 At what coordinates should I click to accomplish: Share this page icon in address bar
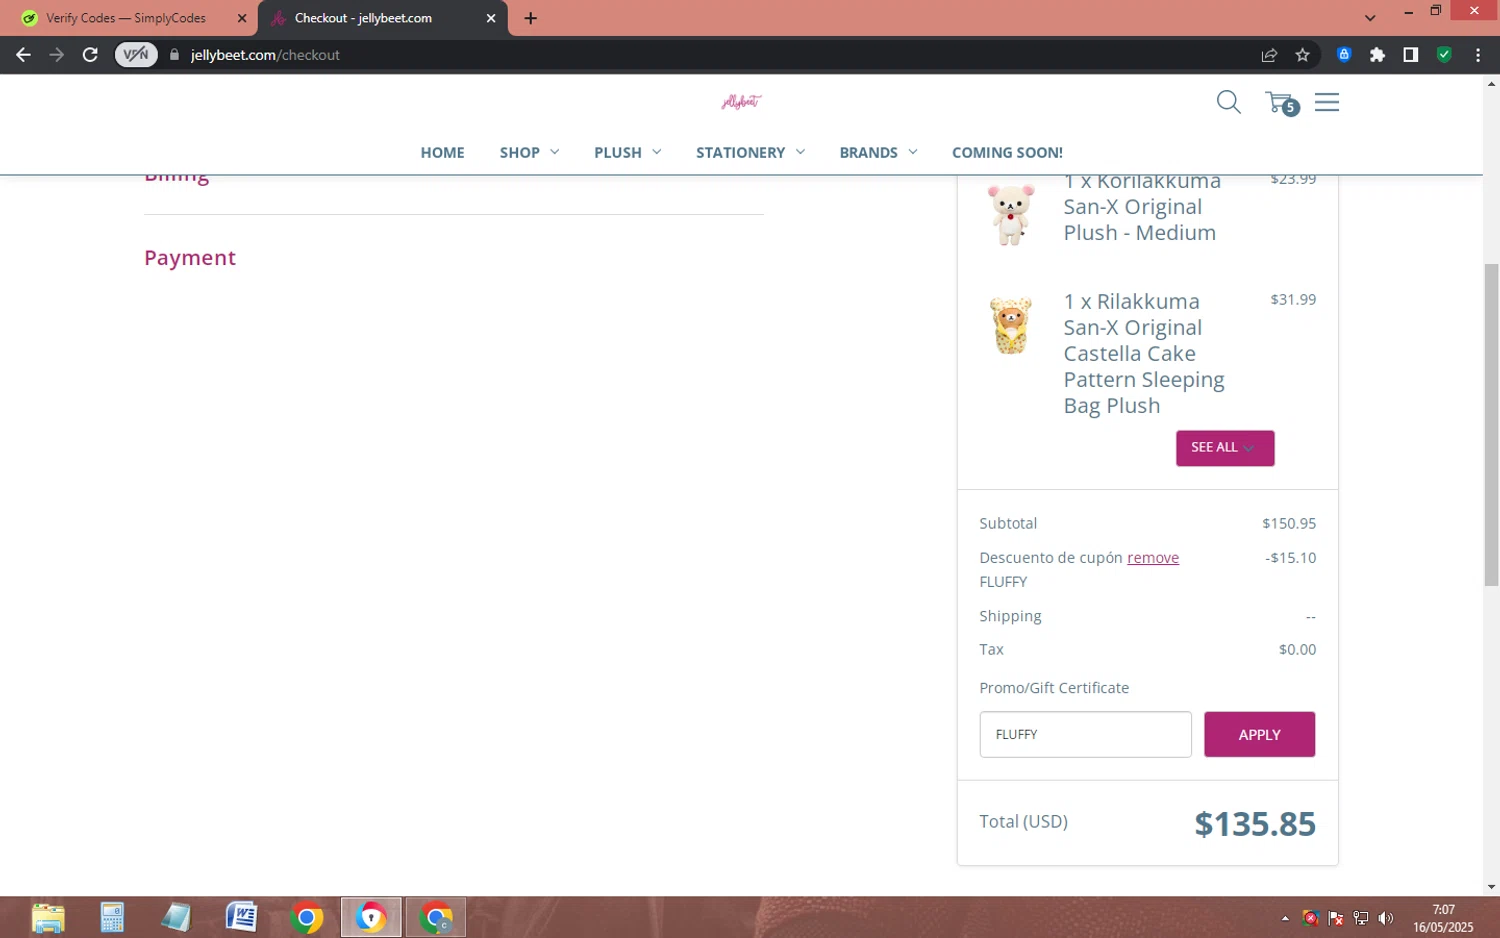(1269, 55)
